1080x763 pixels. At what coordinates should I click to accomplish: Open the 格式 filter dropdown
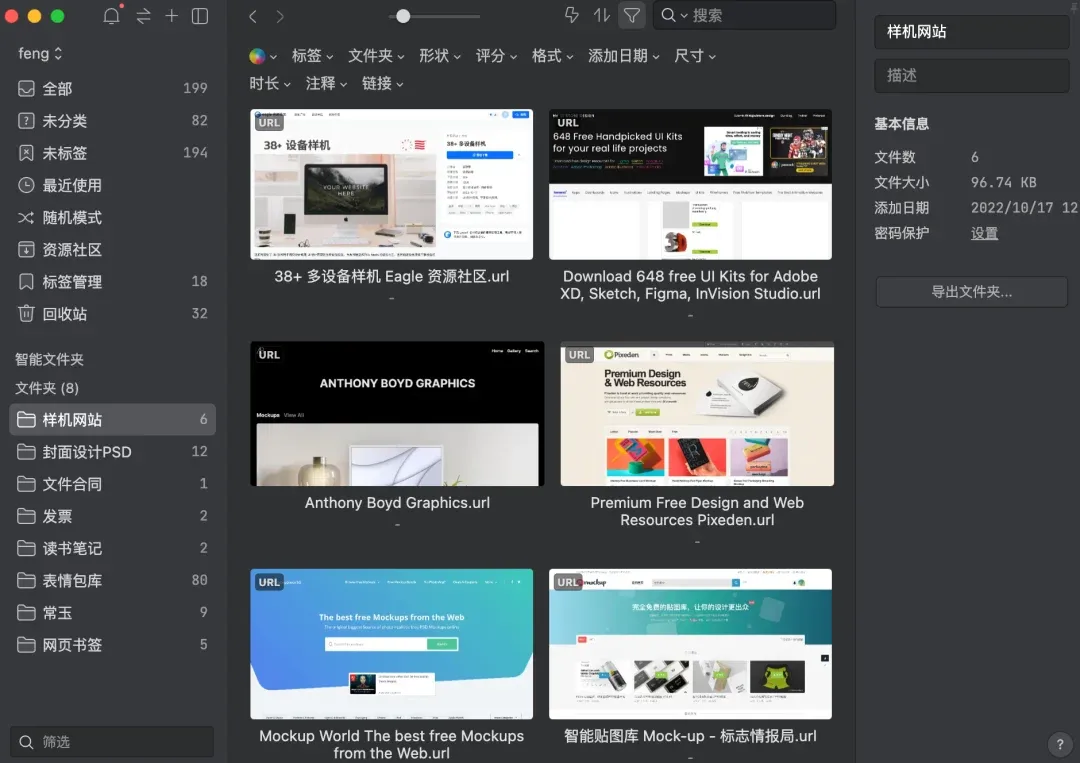(552, 56)
